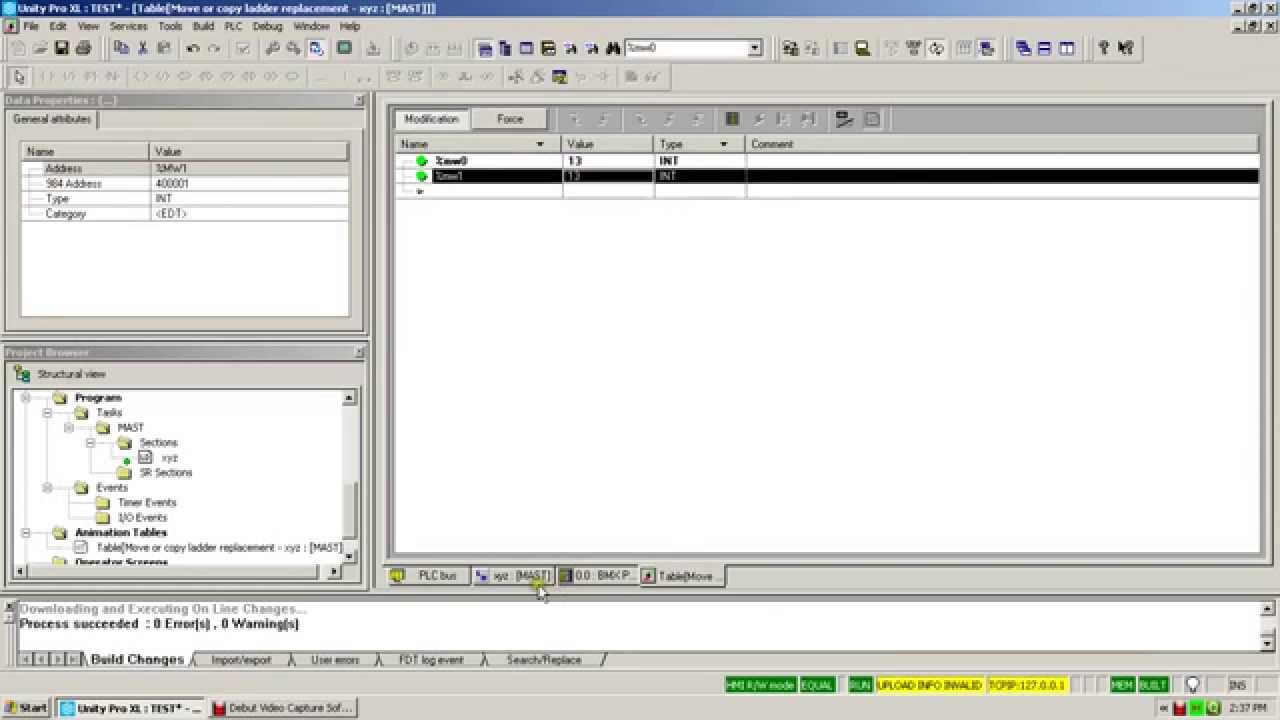Click the value cell of %mw0
The height and width of the screenshot is (720, 1280).
(608, 160)
